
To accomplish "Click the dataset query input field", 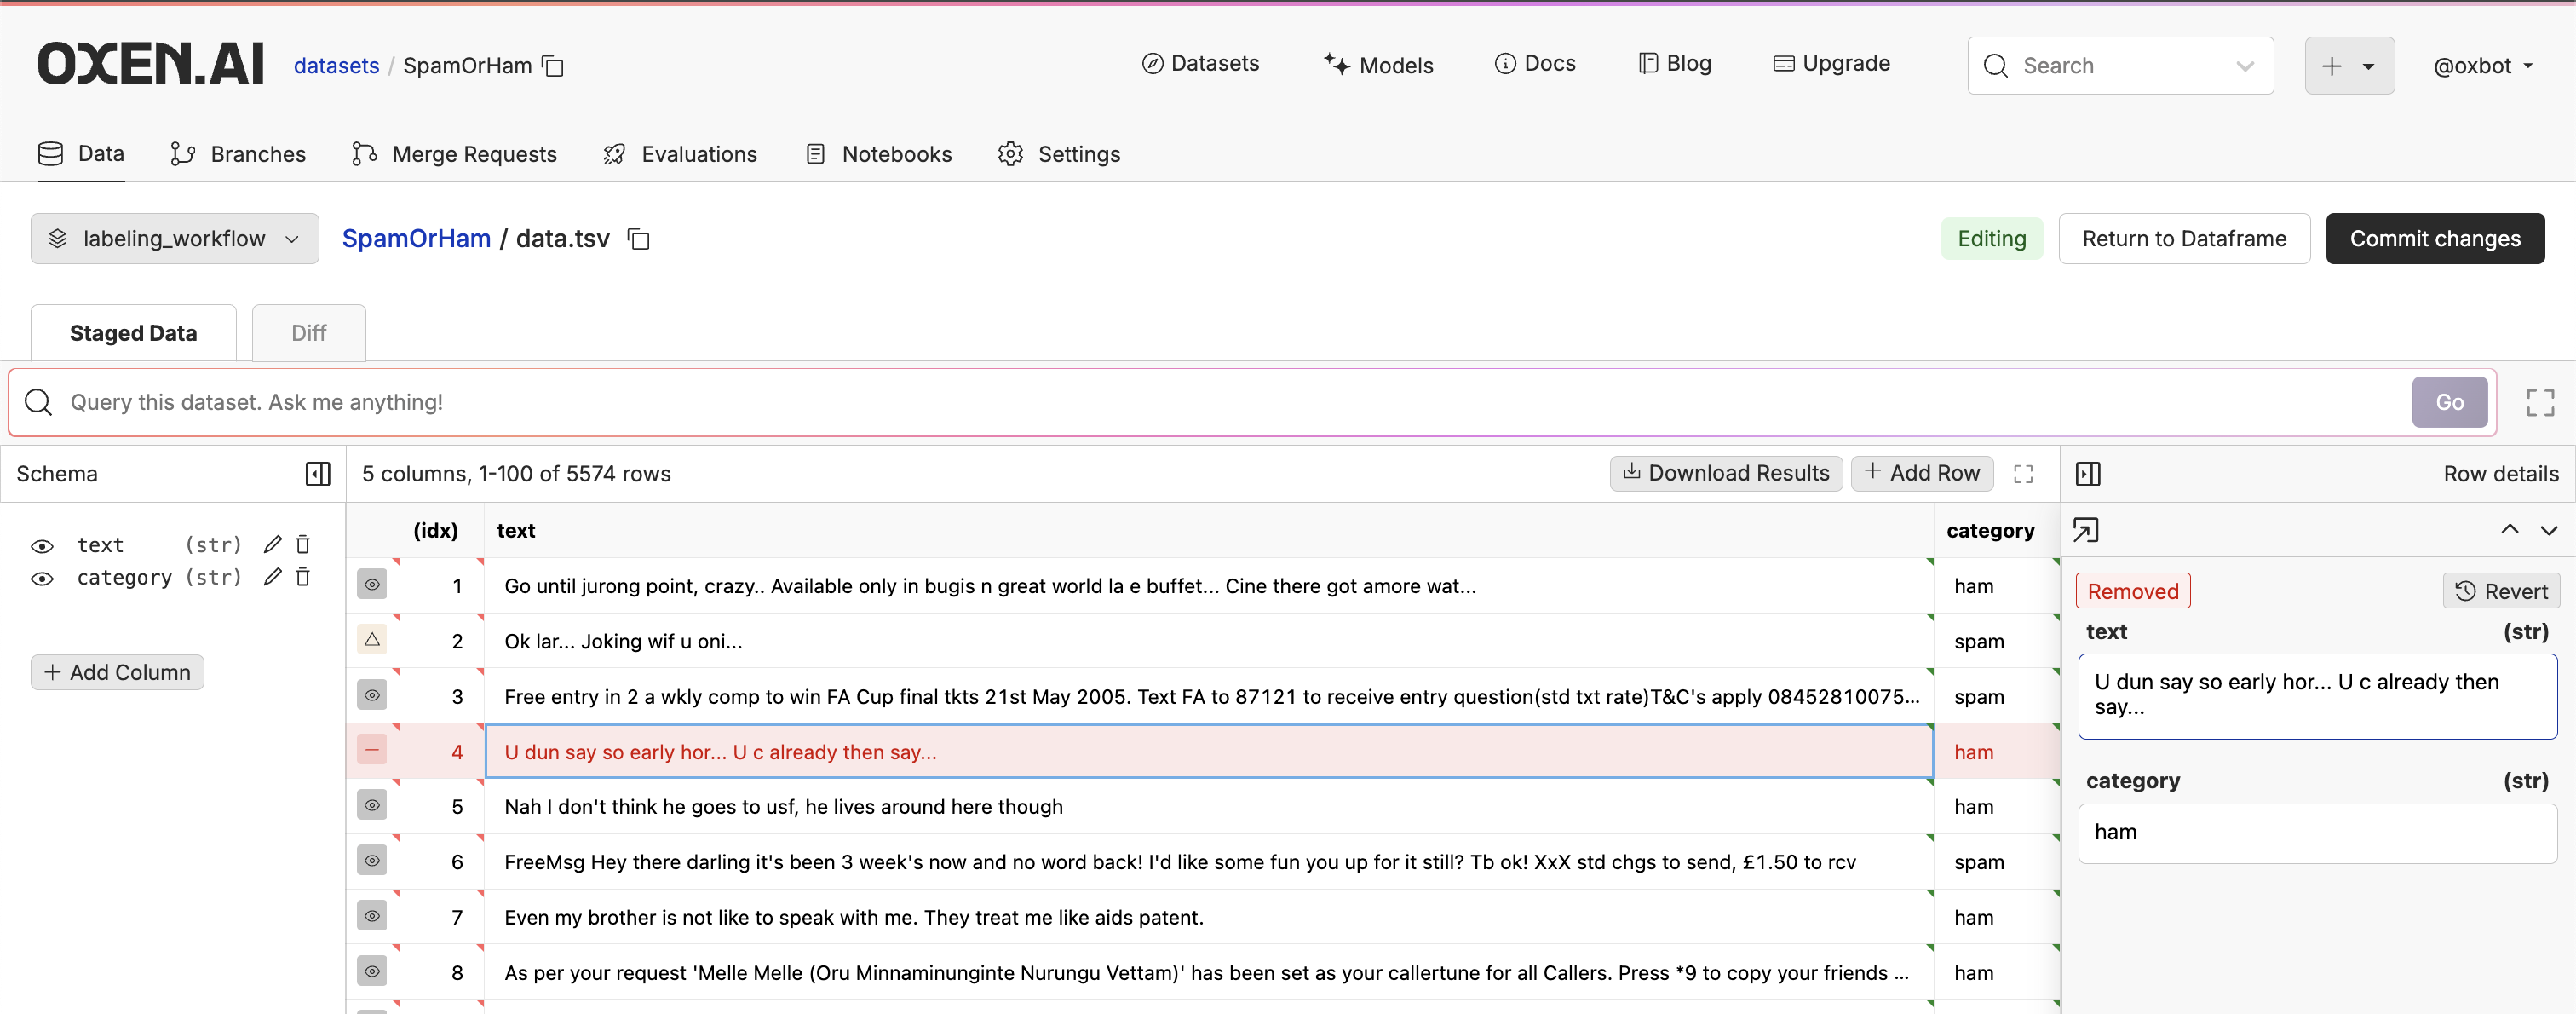I will point(1200,402).
